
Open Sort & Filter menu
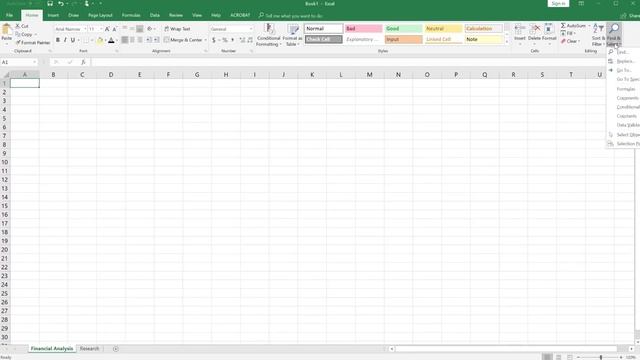[598, 35]
